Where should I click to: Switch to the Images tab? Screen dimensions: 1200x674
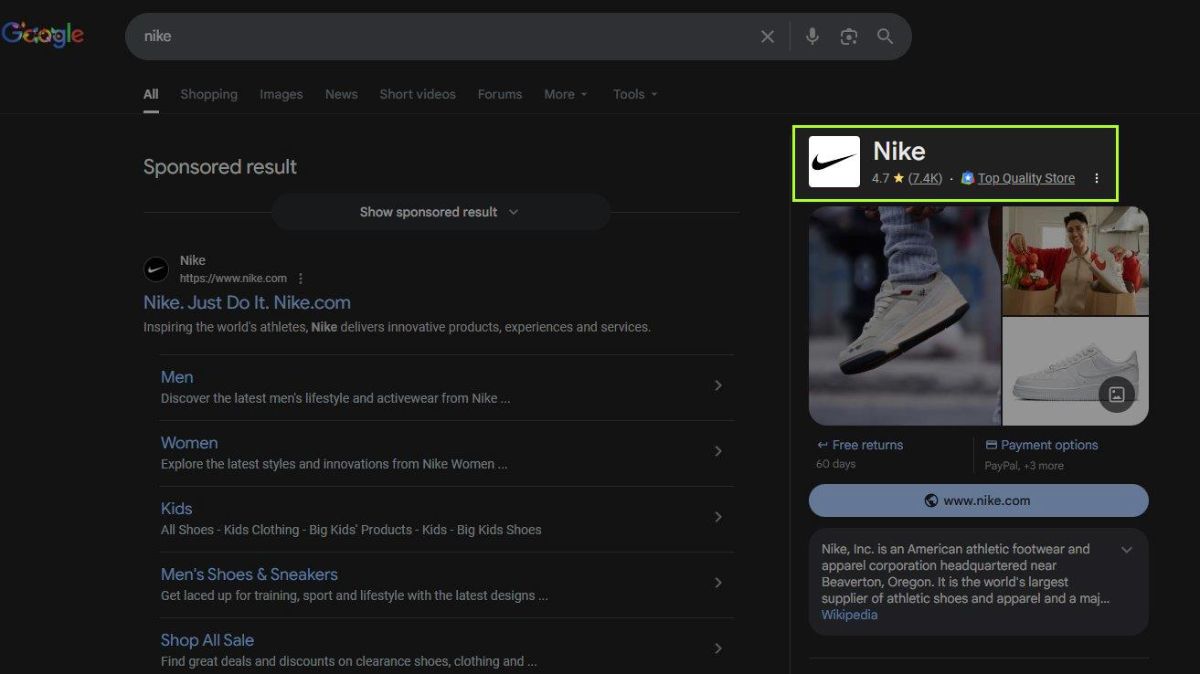point(281,94)
